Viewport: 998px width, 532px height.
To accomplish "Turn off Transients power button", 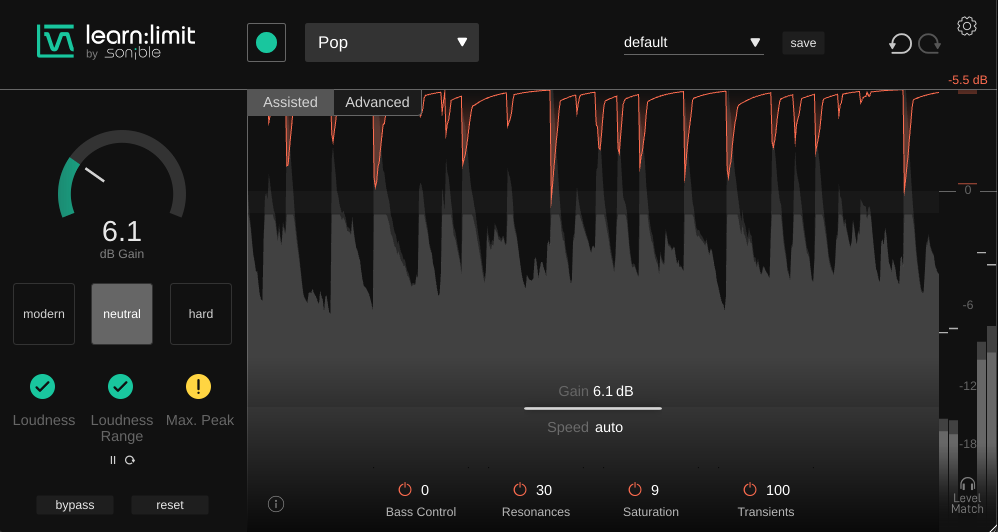I will (x=750, y=490).
